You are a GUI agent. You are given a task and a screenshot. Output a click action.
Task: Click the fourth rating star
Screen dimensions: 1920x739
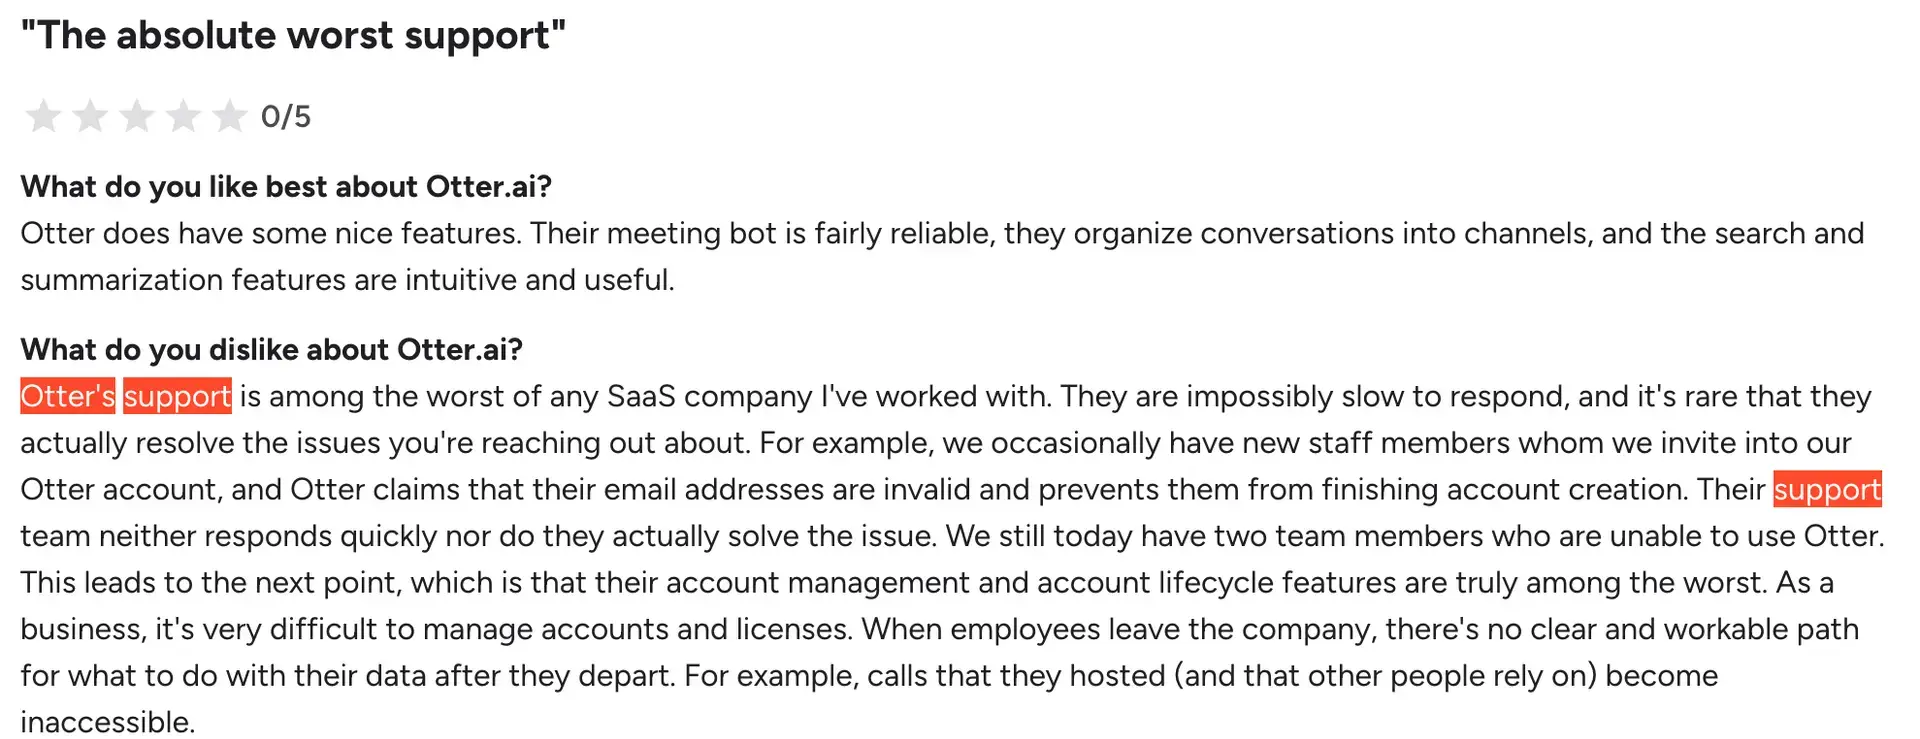(x=183, y=116)
